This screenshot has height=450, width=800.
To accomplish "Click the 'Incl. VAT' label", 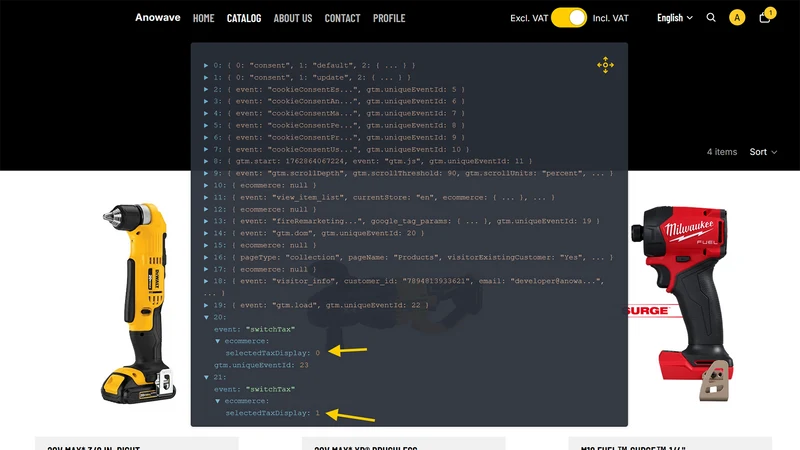I will [x=610, y=18].
